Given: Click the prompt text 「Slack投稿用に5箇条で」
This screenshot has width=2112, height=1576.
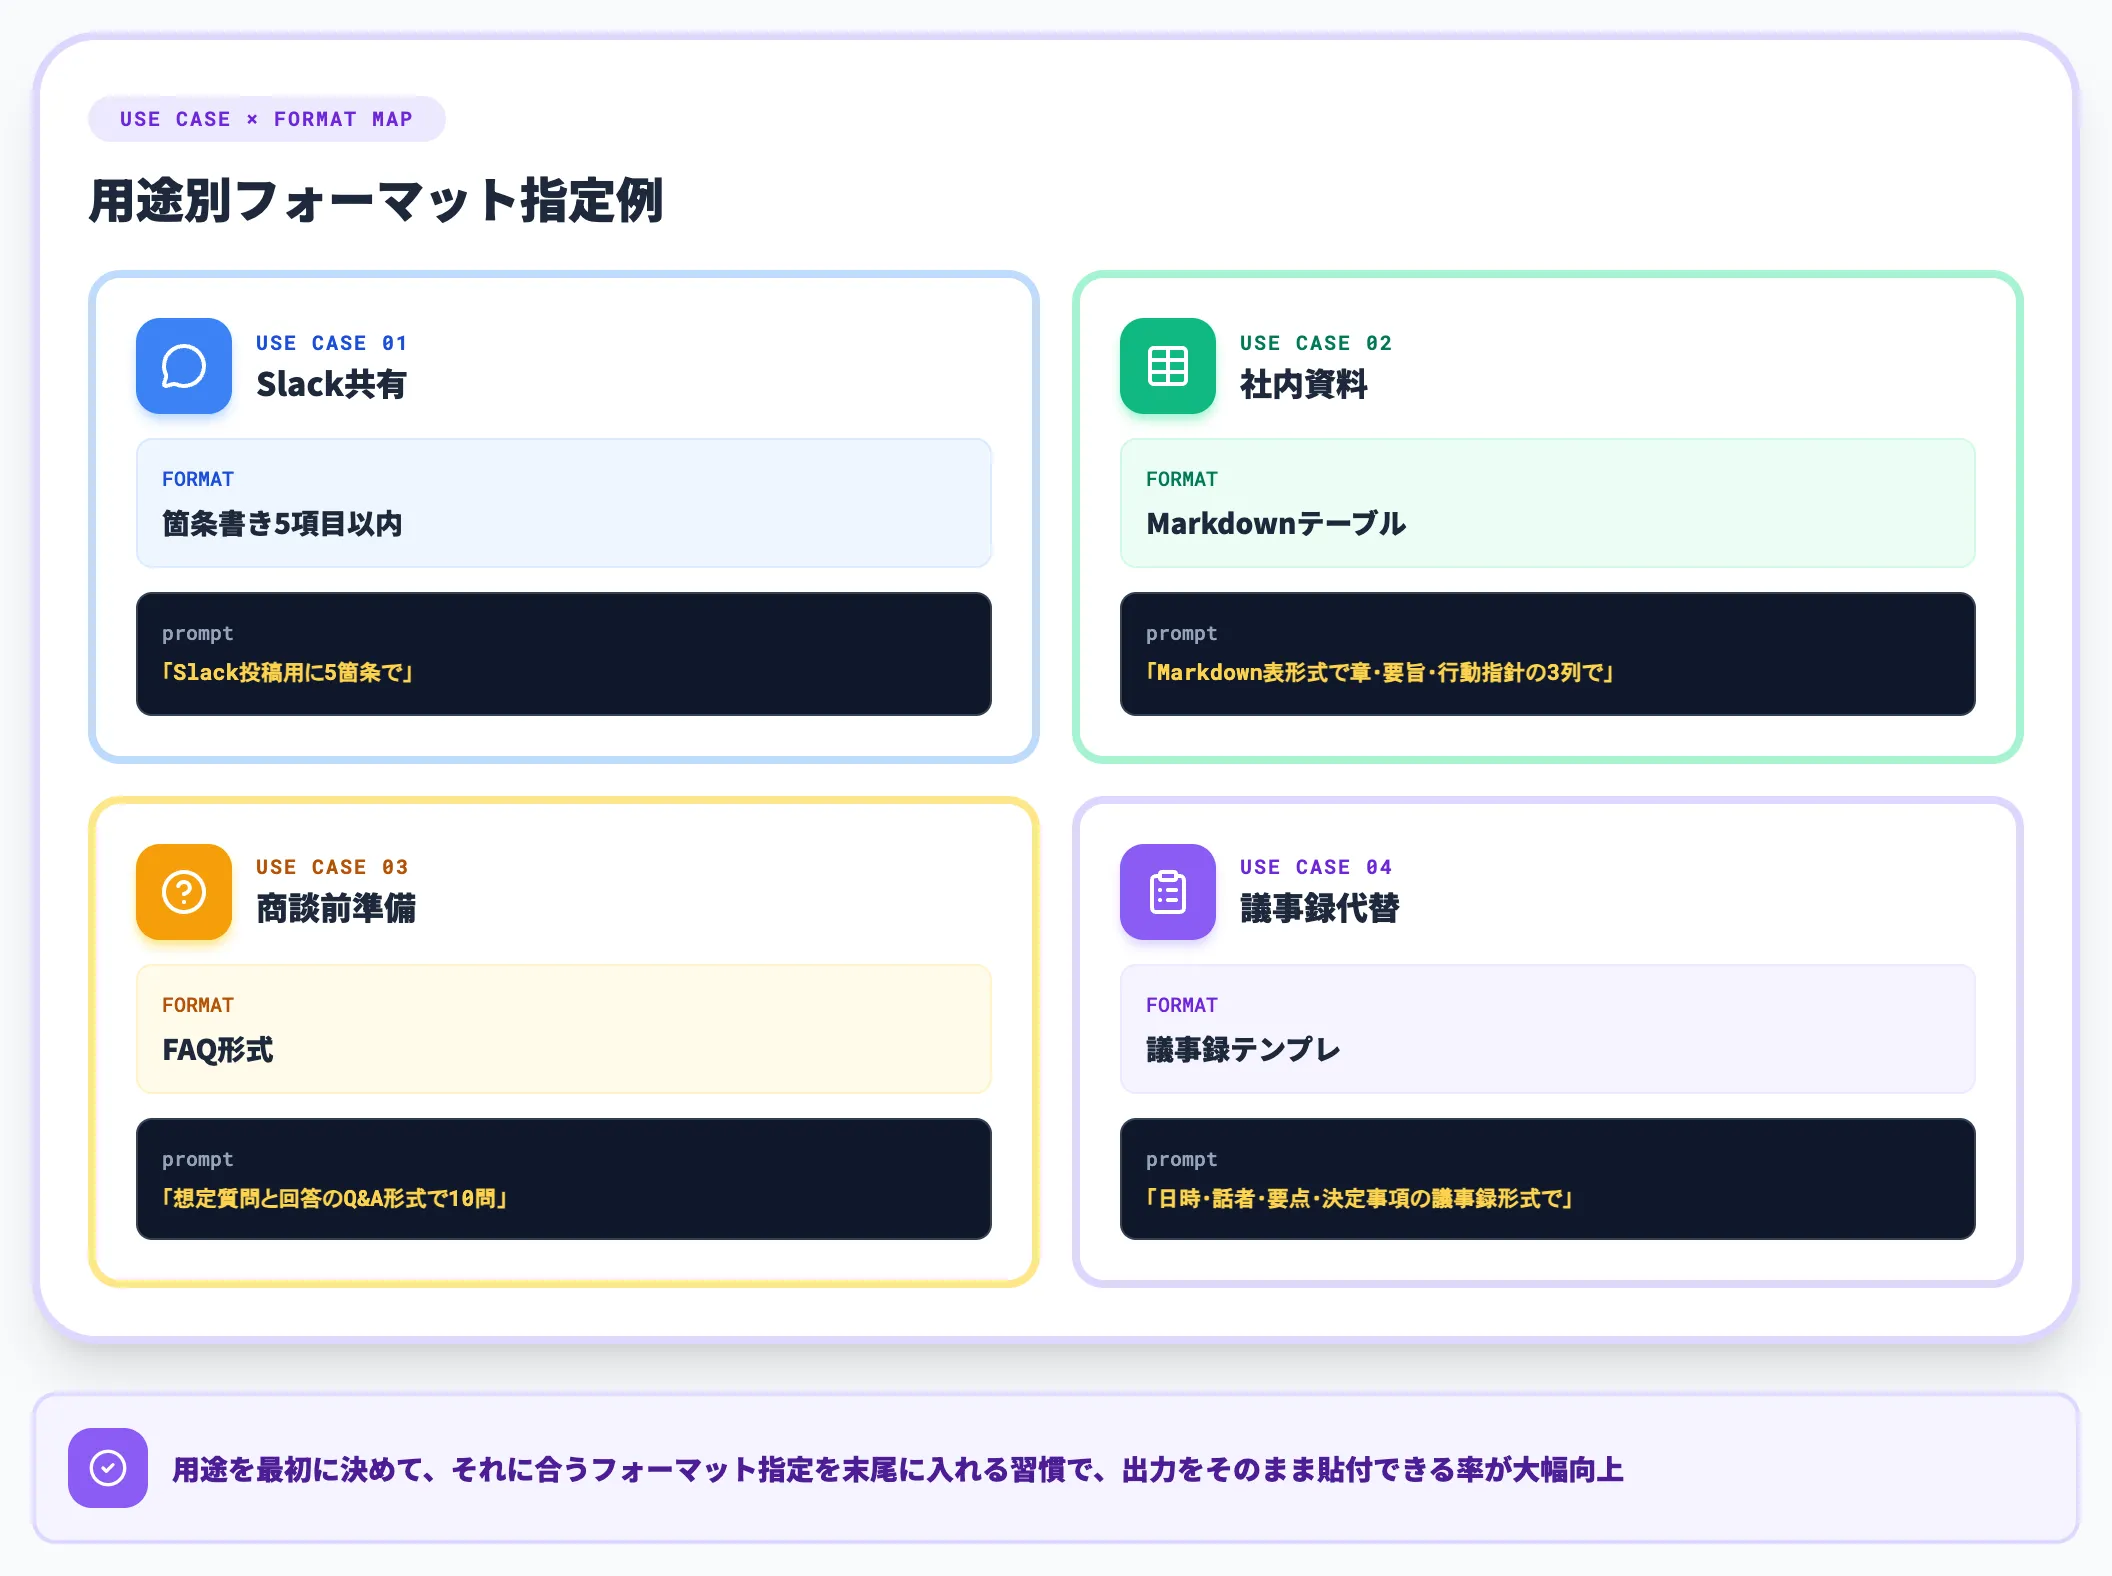Looking at the screenshot, I should pyautogui.click(x=287, y=673).
